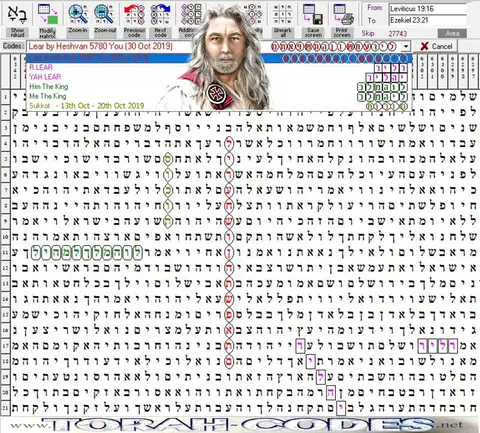The width and height of the screenshot is (480, 433).
Task: Click the red-circled letter in row 4
Action: point(229,143)
